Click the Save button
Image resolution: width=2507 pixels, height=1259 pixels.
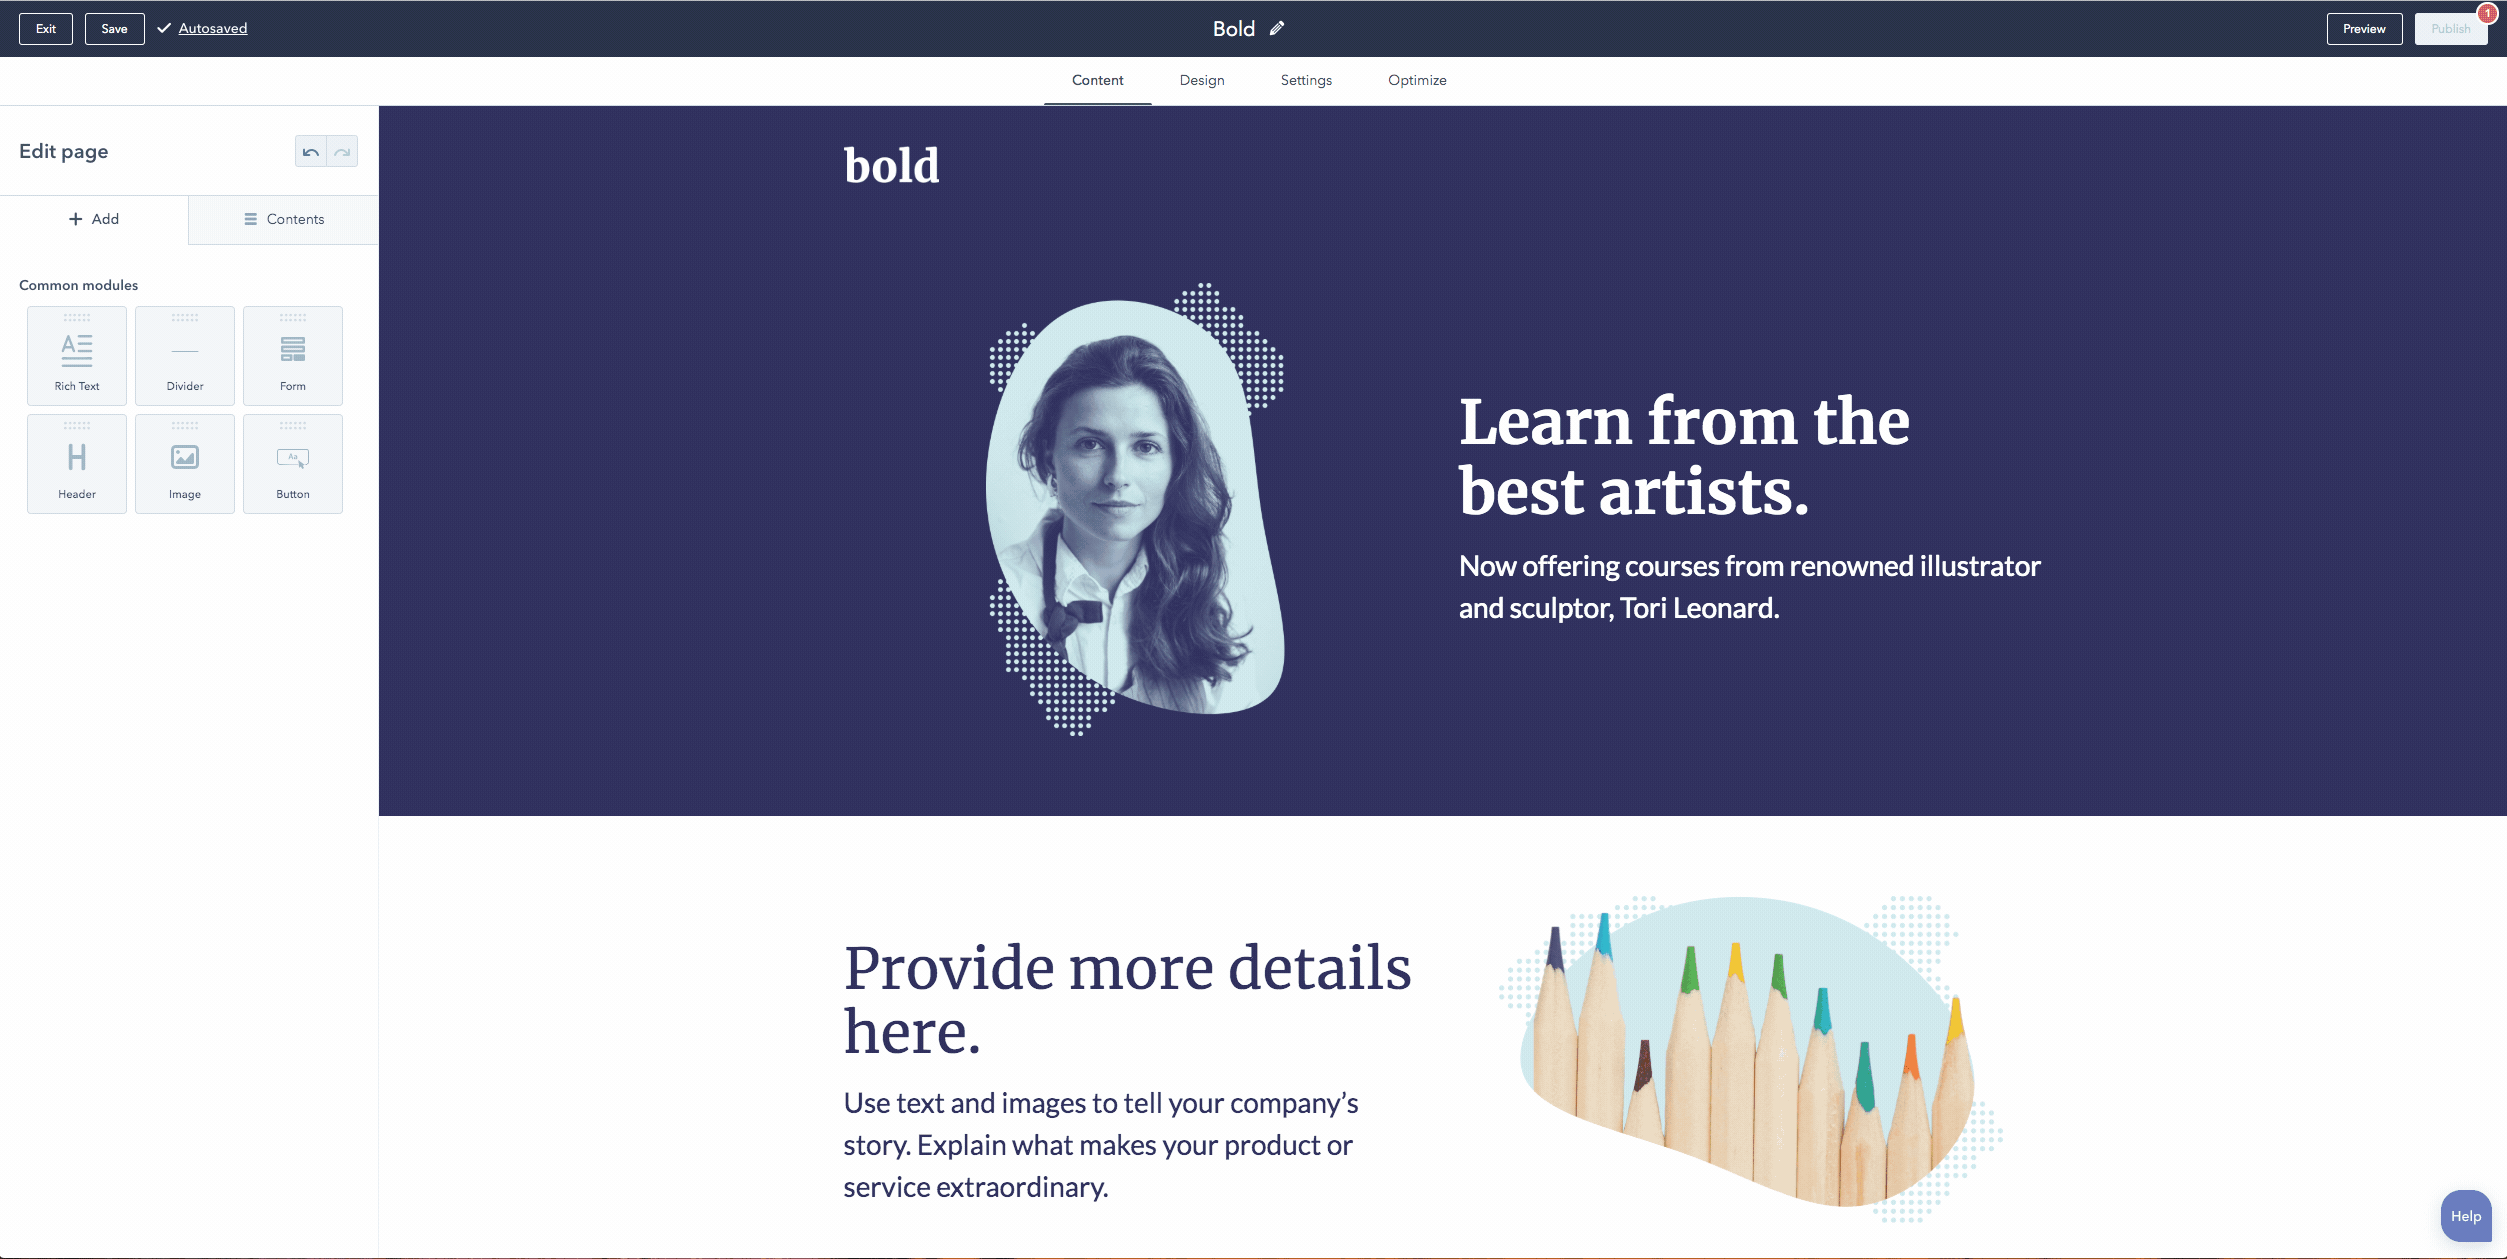112,27
